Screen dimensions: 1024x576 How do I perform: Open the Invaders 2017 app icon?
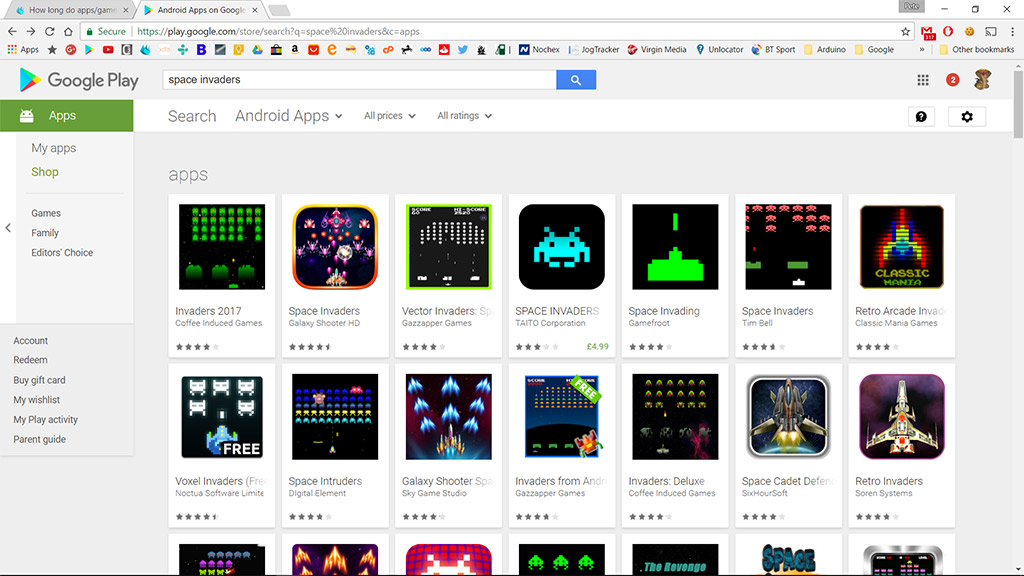coord(222,247)
